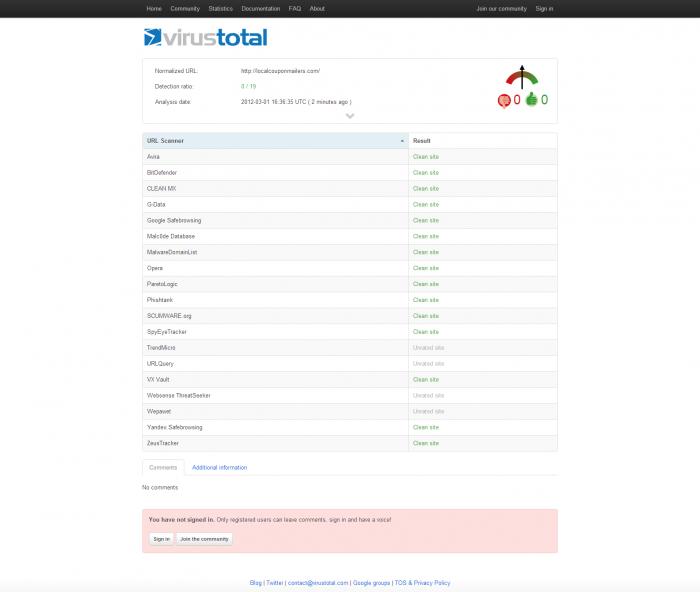Click Unrated site result for Wepawet
This screenshot has width=700, height=592.
click(428, 412)
